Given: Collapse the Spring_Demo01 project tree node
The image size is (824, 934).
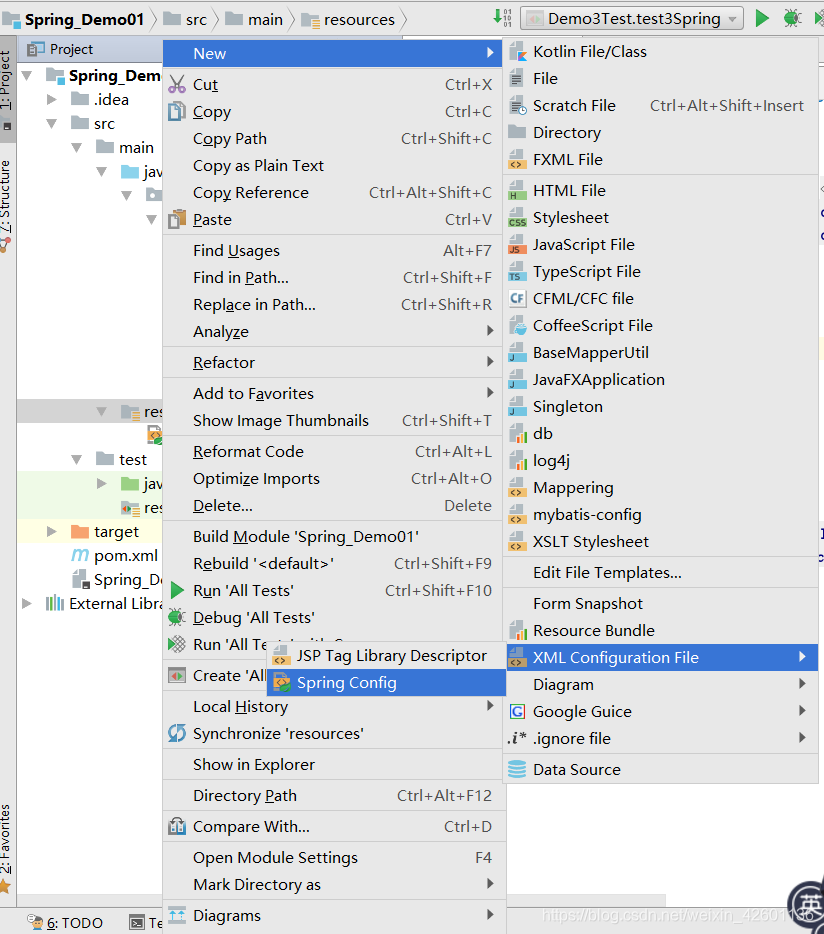Looking at the screenshot, I should (27, 76).
